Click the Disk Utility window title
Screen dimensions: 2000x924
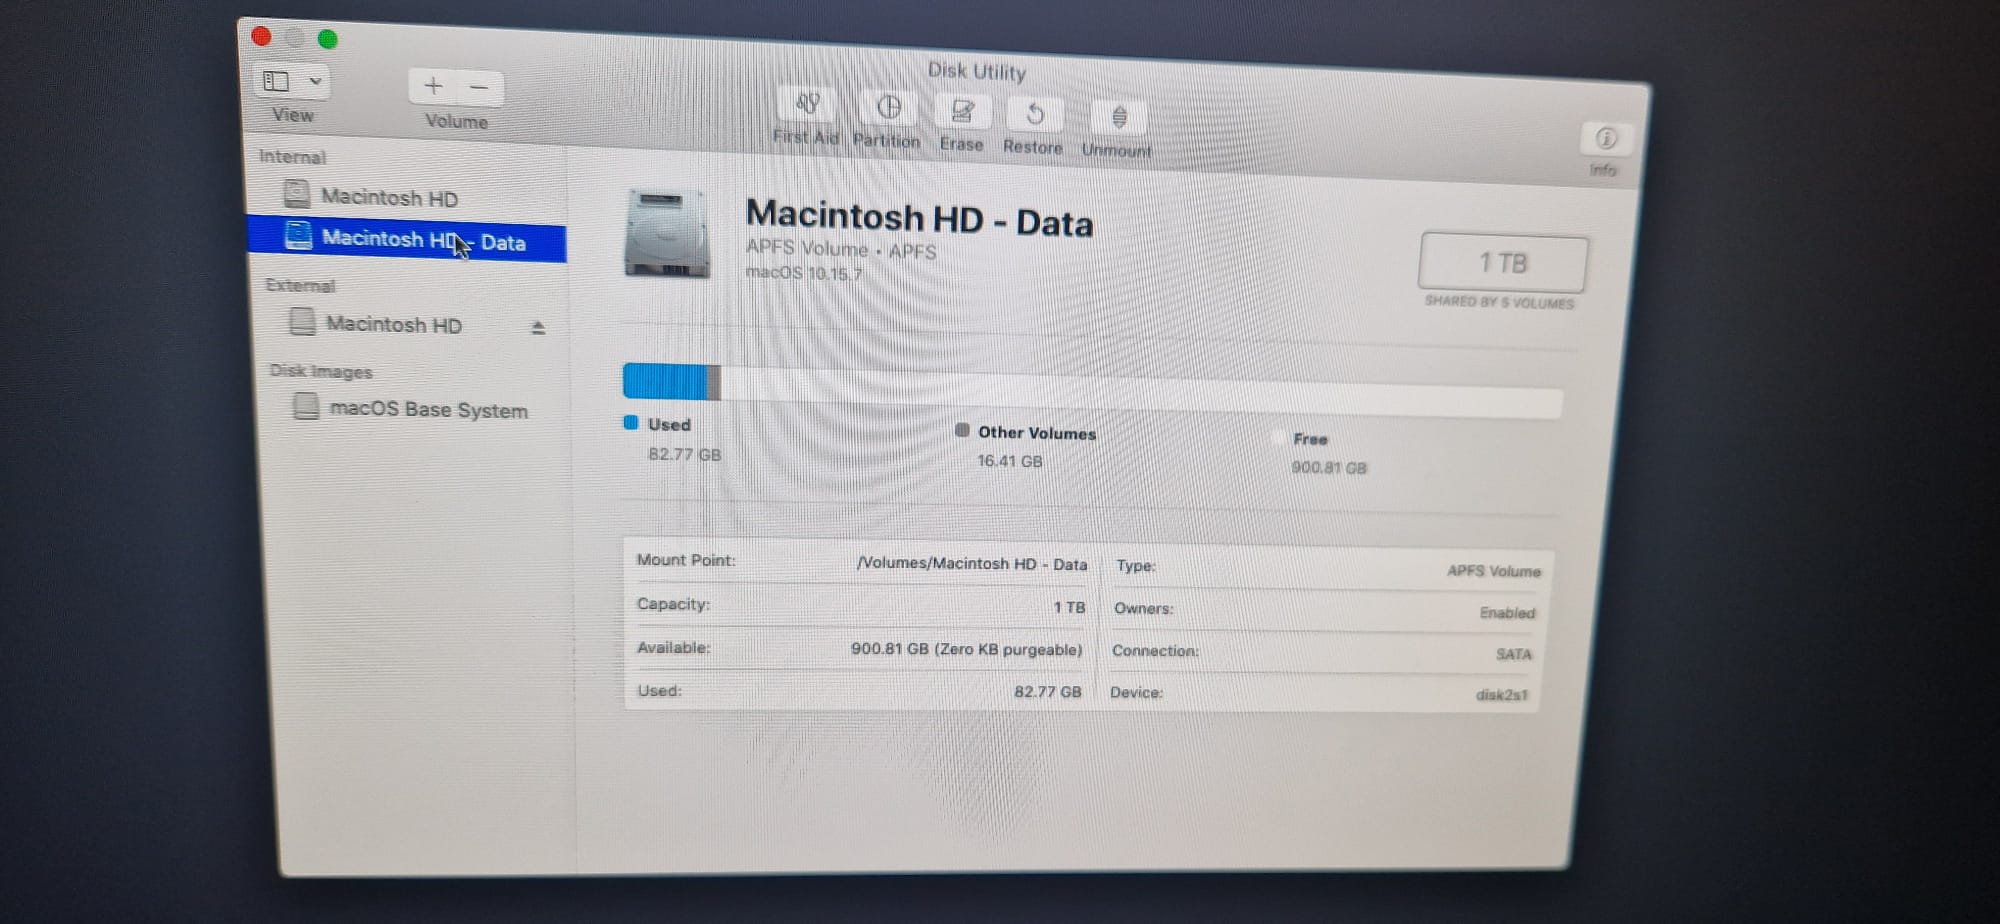pyautogui.click(x=977, y=71)
